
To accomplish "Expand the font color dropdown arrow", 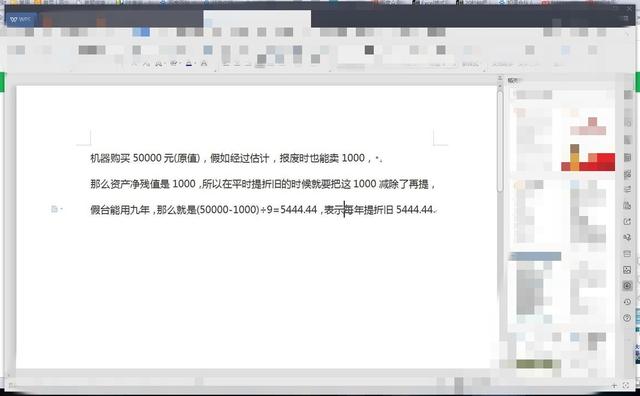I will pyautogui.click(x=195, y=64).
